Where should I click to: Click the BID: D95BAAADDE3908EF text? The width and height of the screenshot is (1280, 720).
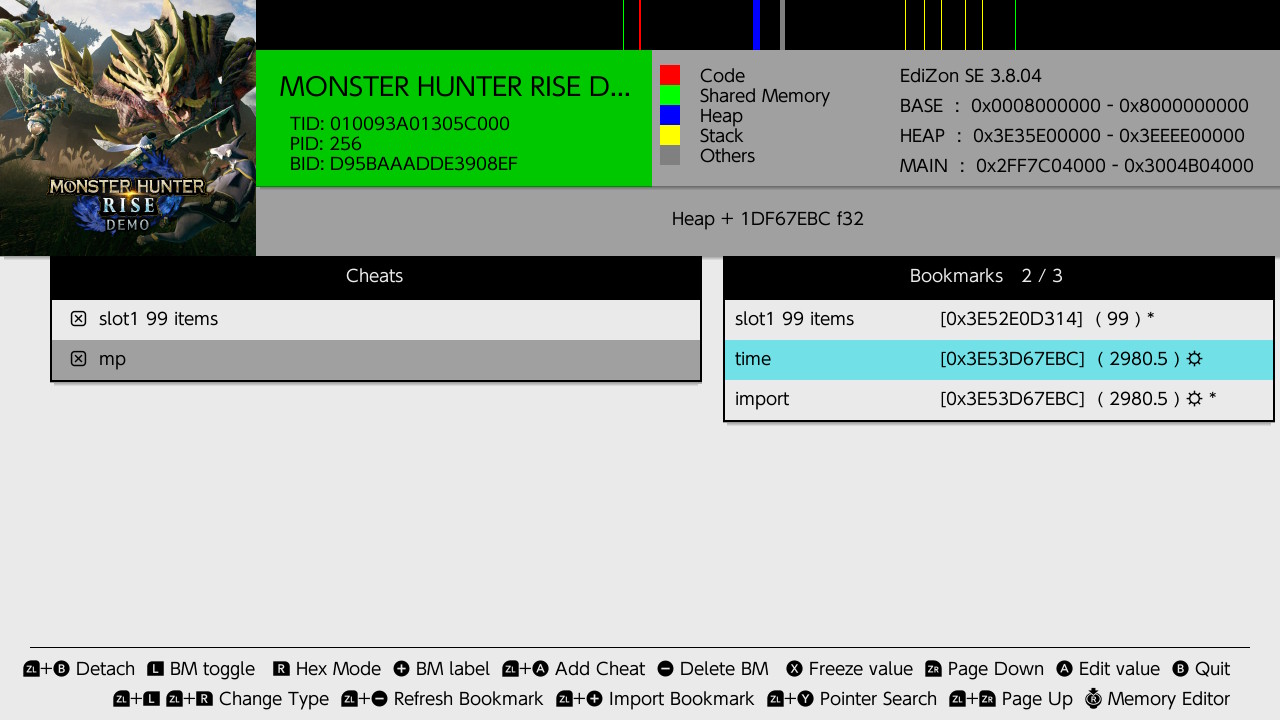(x=404, y=164)
